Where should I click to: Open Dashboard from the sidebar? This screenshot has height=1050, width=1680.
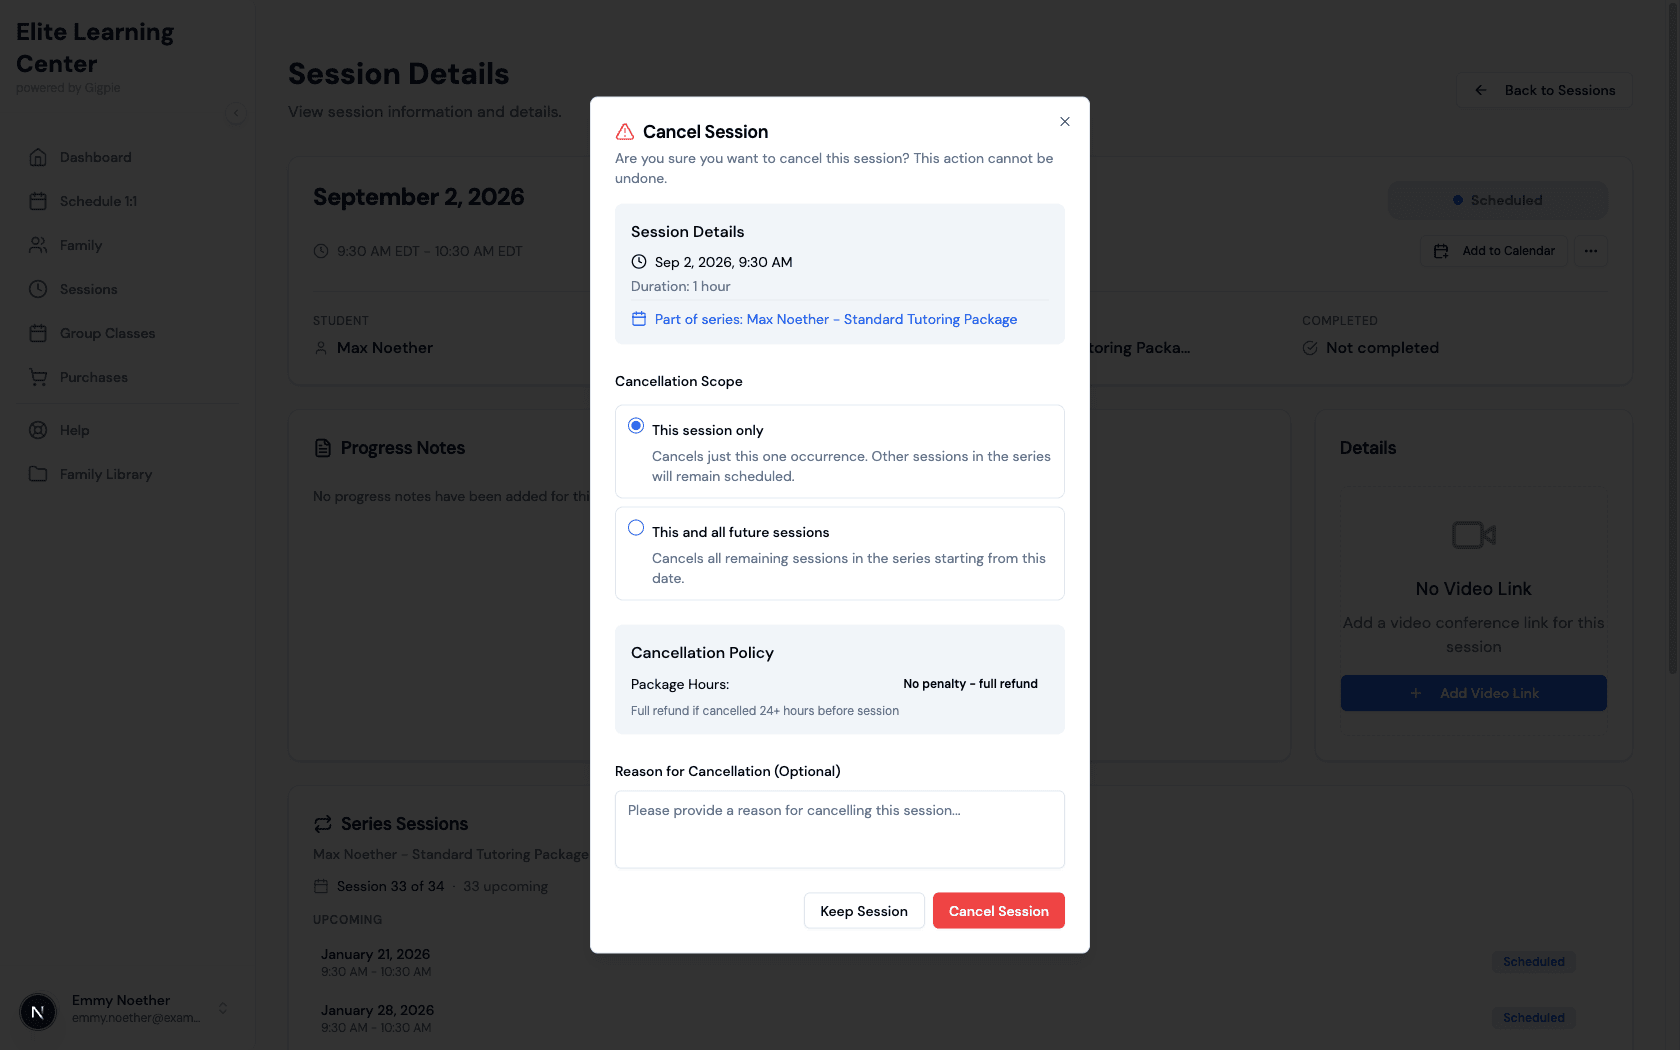coord(95,157)
